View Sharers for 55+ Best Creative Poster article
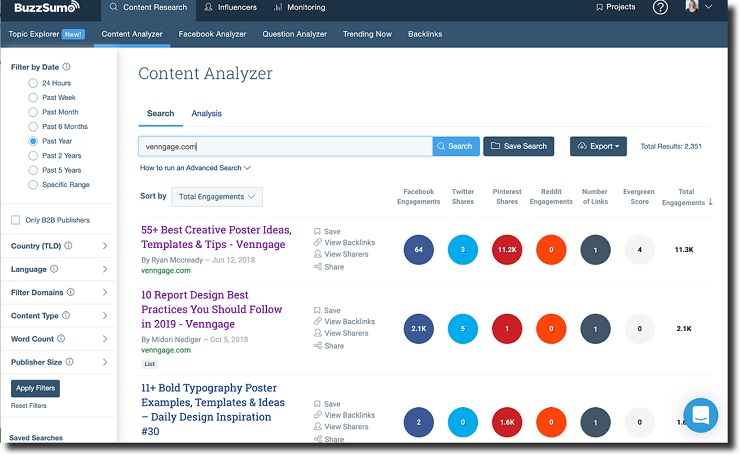Viewport: 740px width, 455px height. click(x=341, y=254)
